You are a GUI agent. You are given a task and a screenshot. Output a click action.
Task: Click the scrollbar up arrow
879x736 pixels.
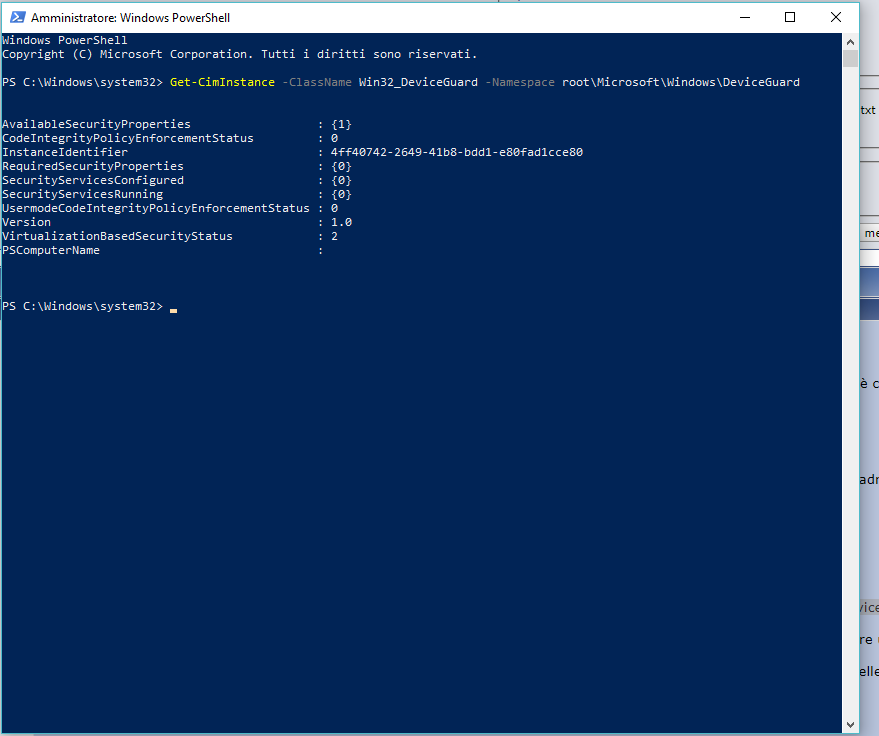(x=850, y=41)
